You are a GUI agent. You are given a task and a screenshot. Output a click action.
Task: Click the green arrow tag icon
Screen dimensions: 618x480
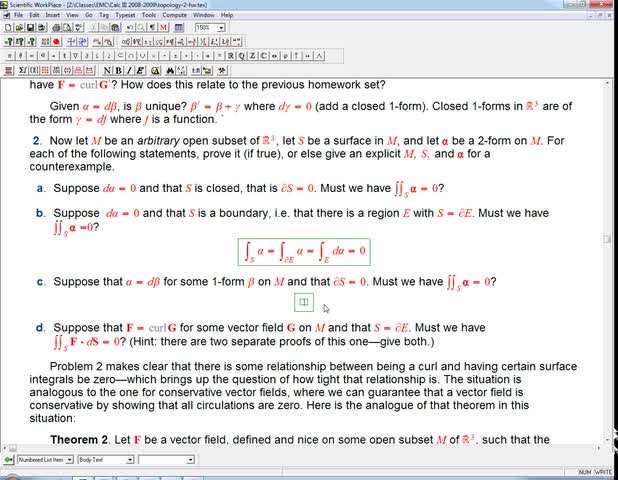[x=8, y=460]
